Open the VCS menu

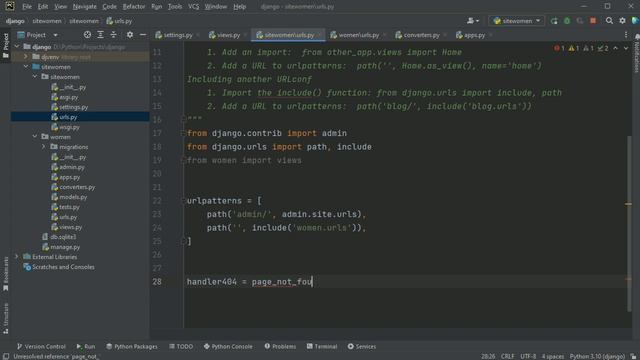(x=193, y=7)
